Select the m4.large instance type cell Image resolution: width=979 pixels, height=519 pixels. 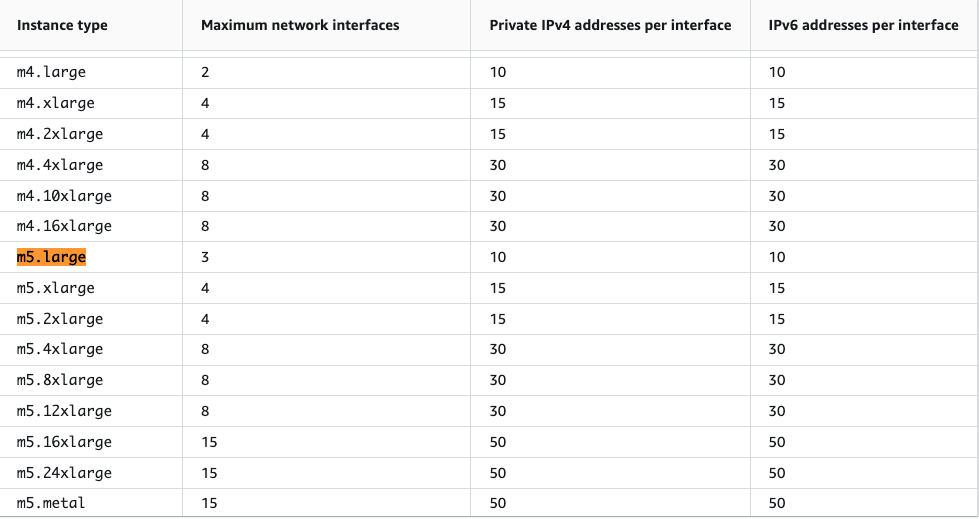(x=51, y=72)
